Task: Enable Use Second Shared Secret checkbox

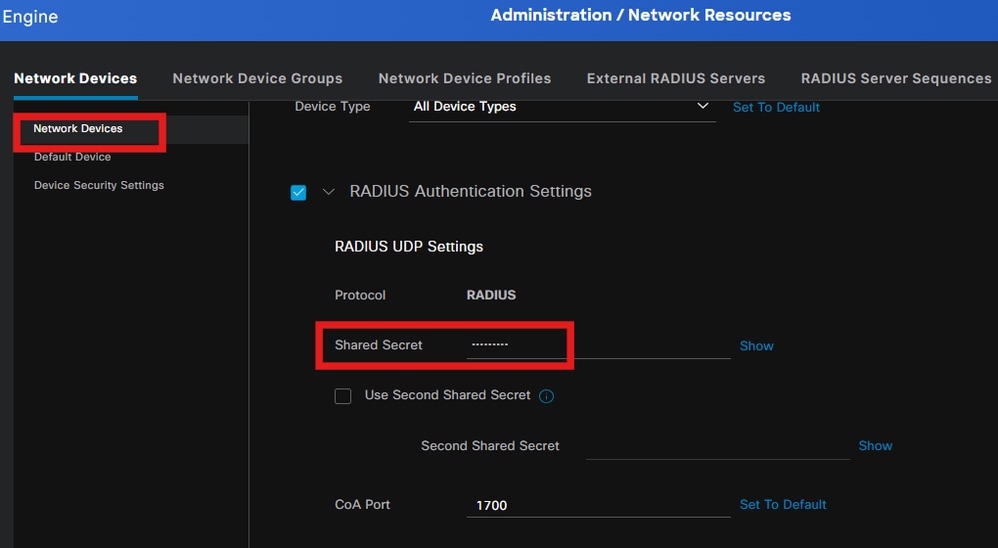Action: pos(343,396)
